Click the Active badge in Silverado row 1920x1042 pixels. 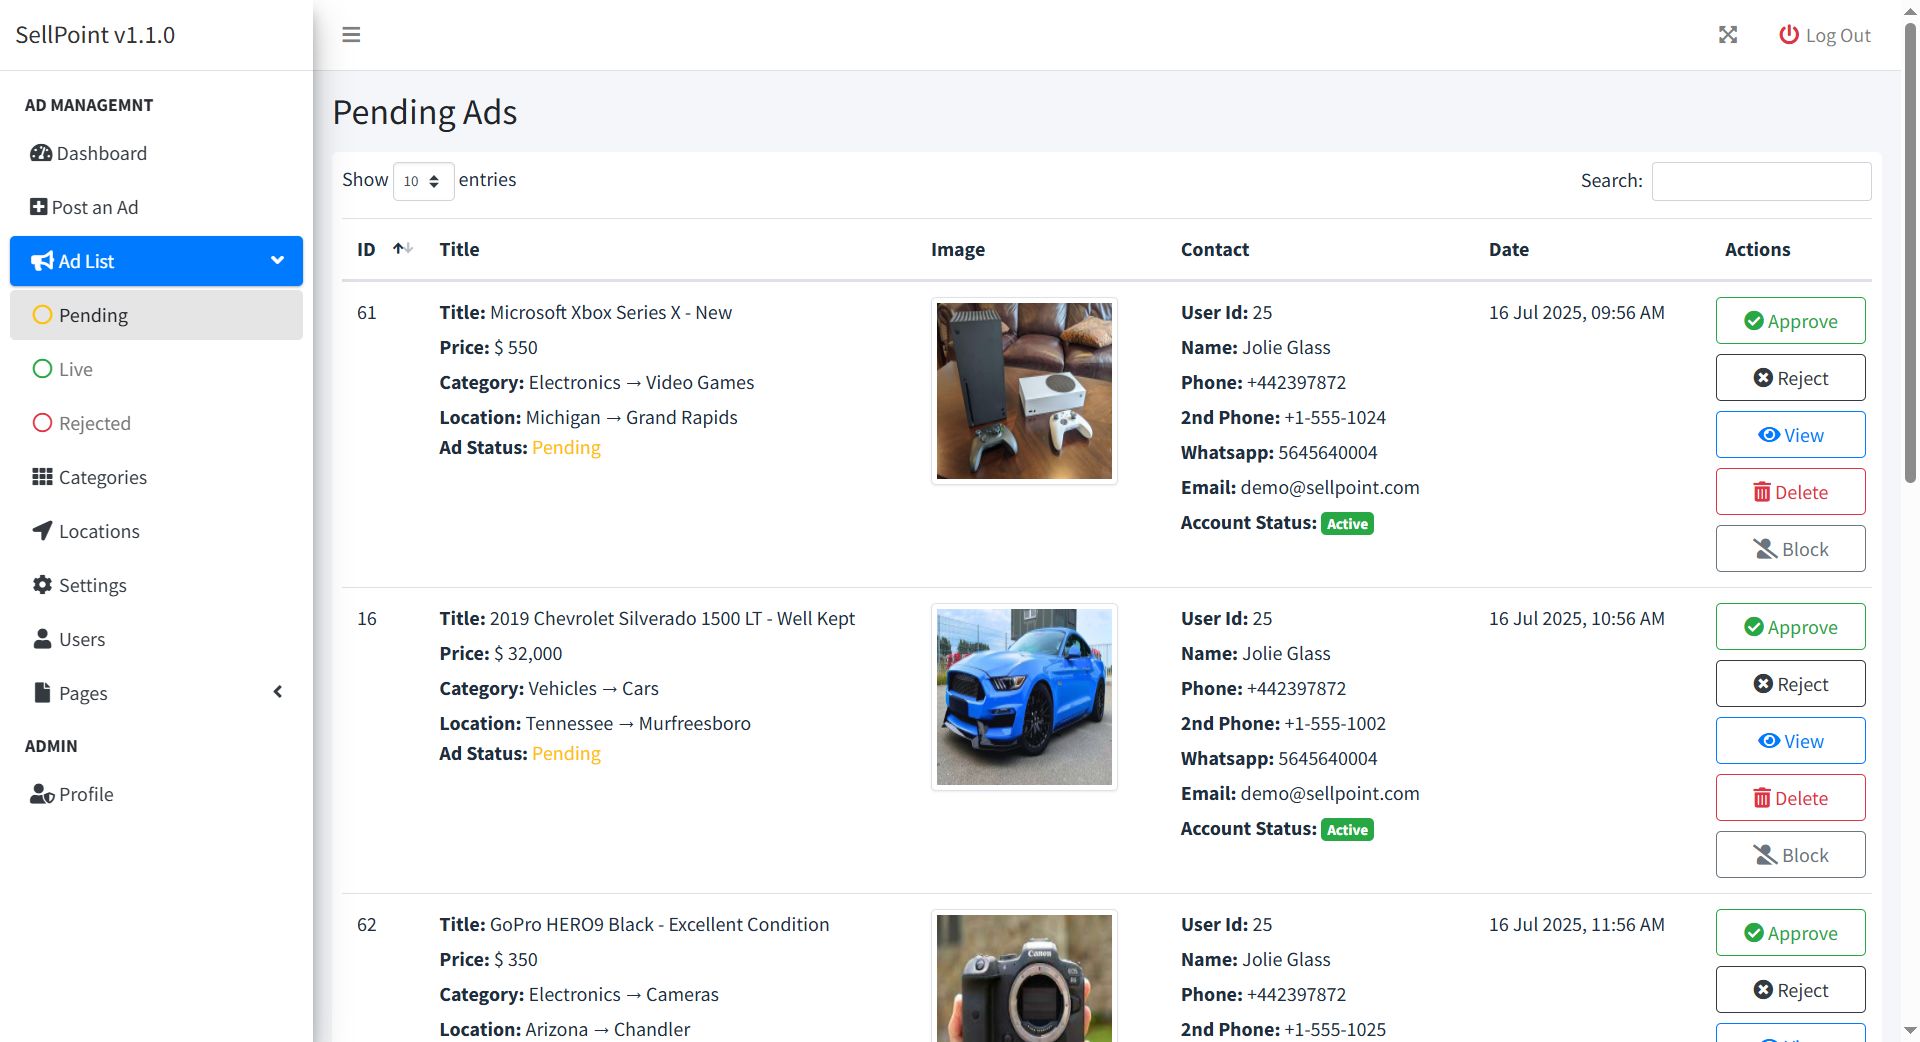(1347, 830)
